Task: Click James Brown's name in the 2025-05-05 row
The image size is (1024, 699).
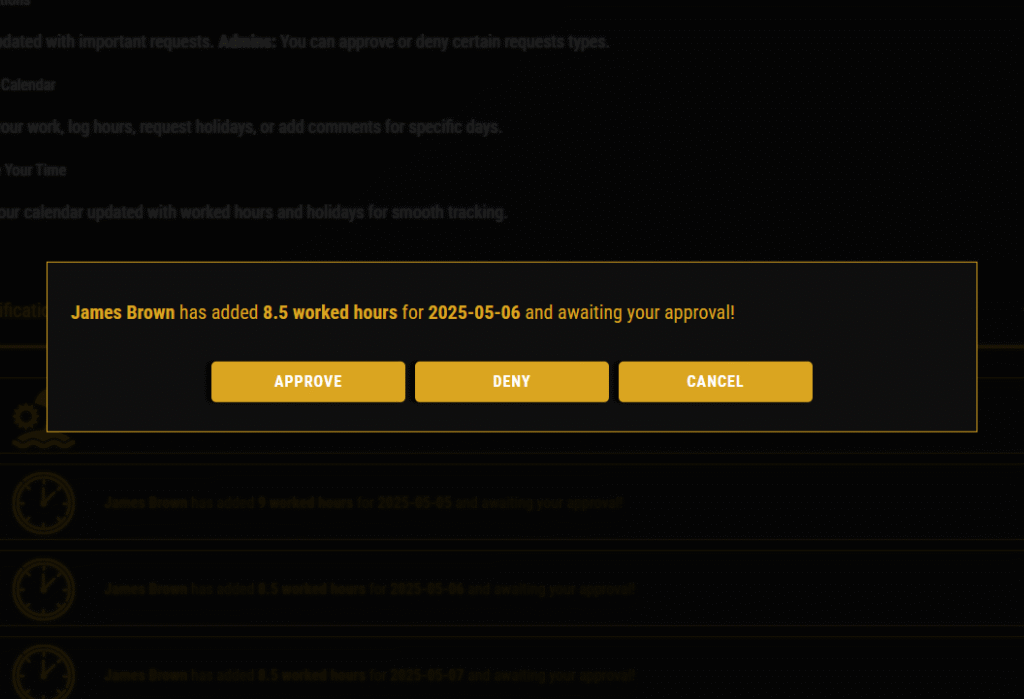Action: [146, 502]
